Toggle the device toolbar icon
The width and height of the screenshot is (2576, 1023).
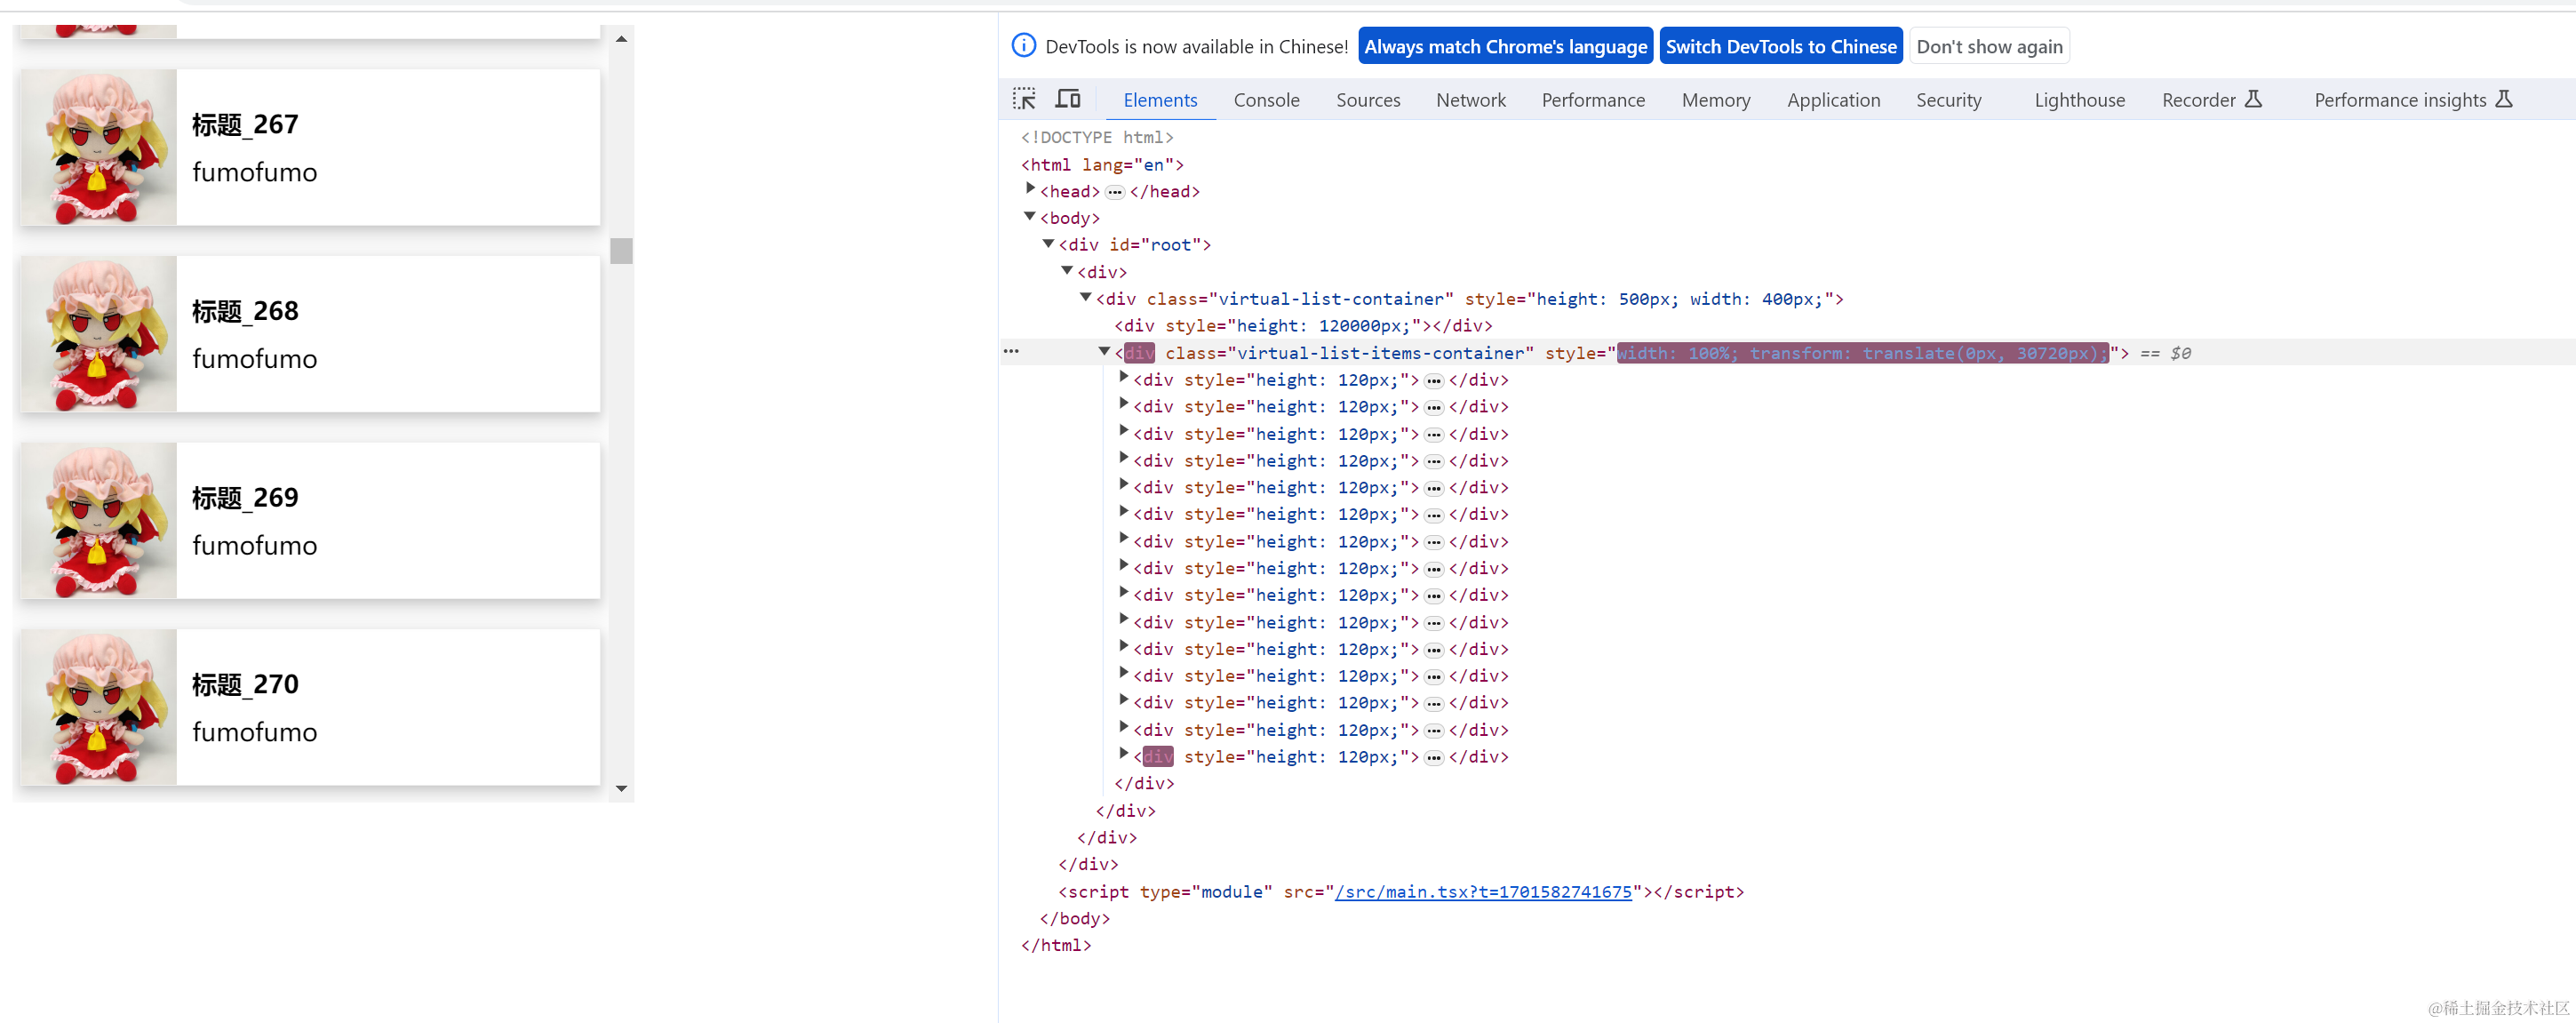coord(1068,99)
